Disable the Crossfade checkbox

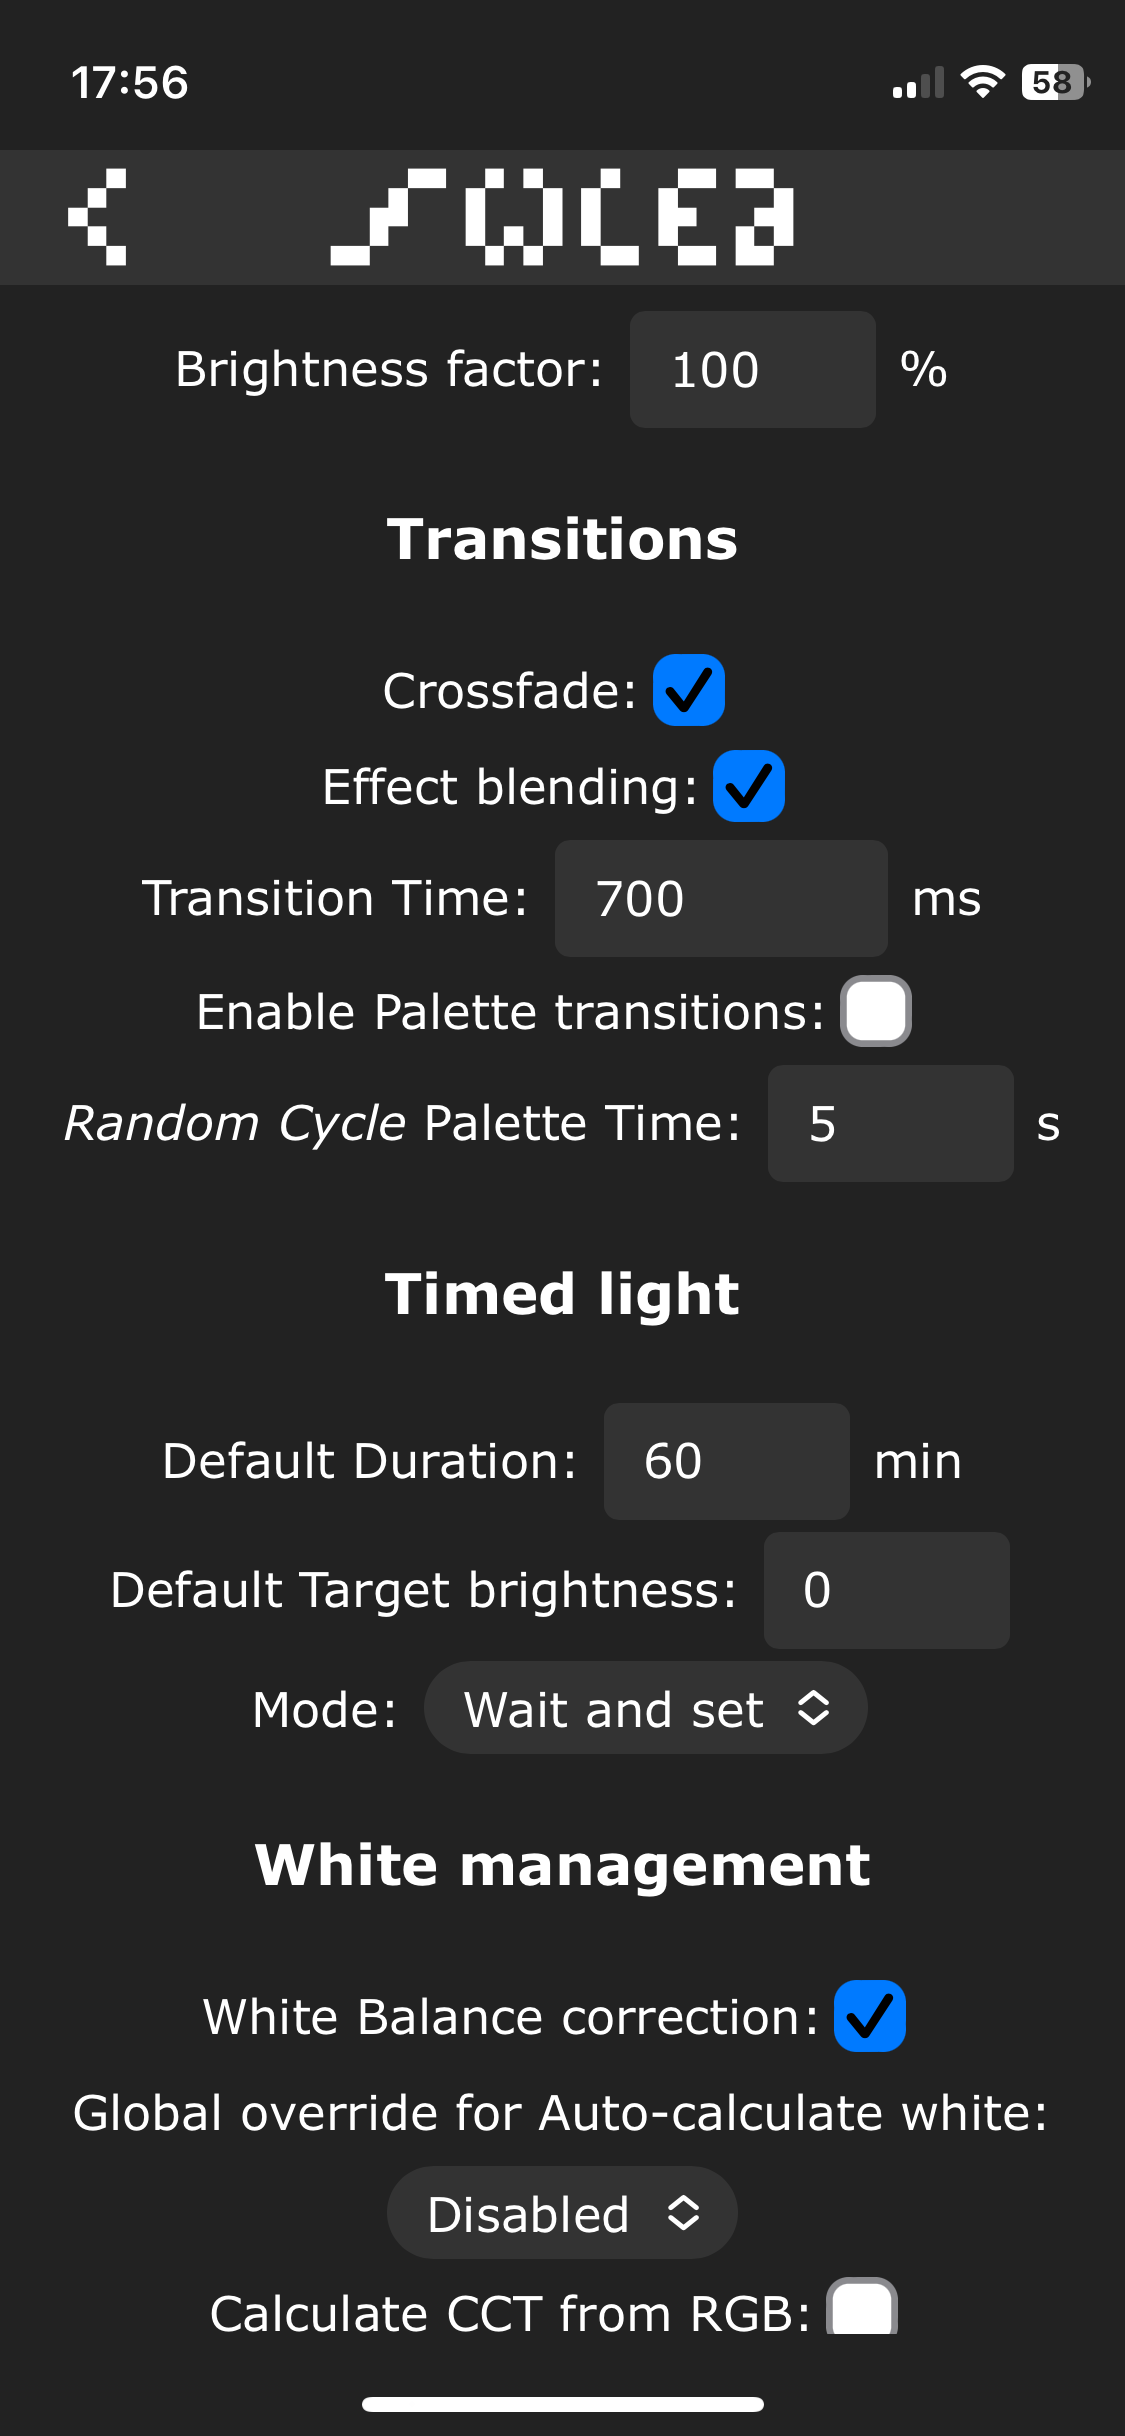689,690
